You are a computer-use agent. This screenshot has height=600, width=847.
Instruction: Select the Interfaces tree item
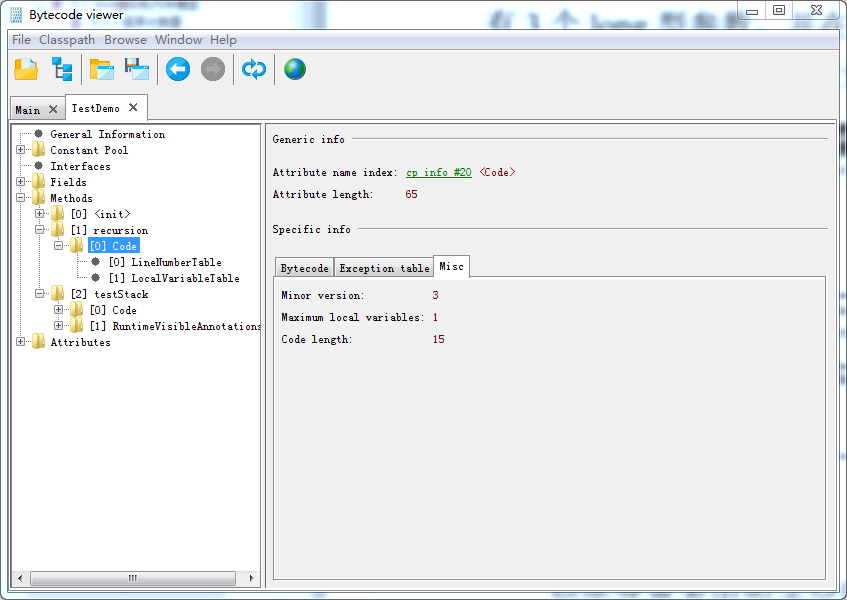pyautogui.click(x=80, y=166)
